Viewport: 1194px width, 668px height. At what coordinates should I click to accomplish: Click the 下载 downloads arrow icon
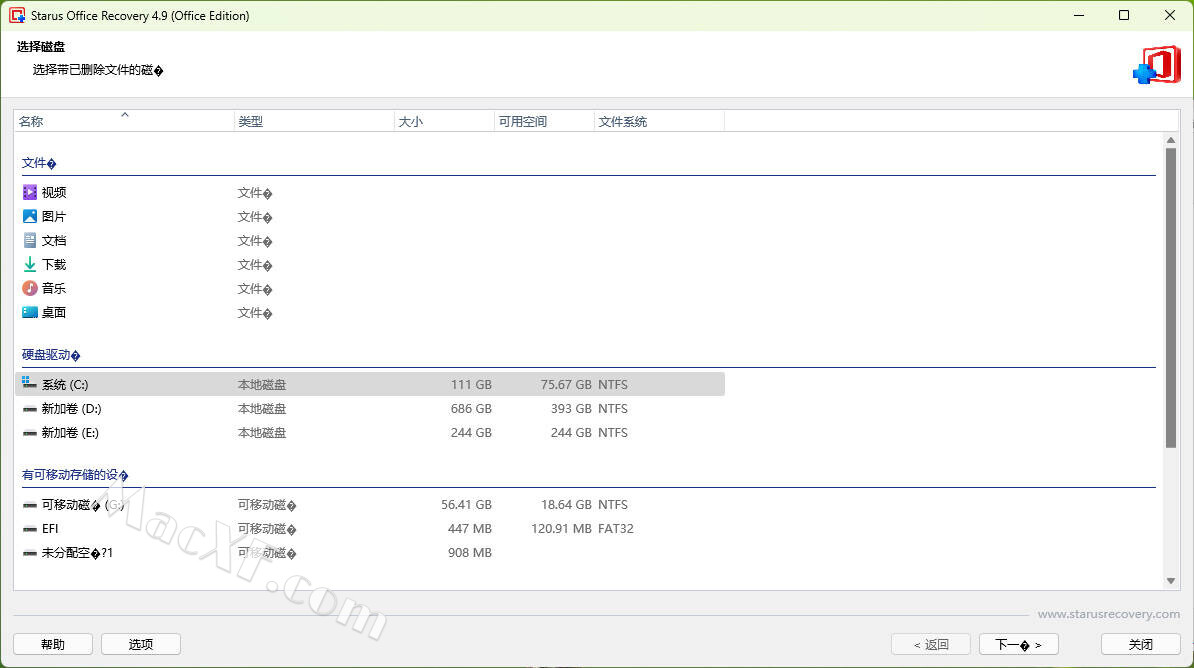coord(30,264)
